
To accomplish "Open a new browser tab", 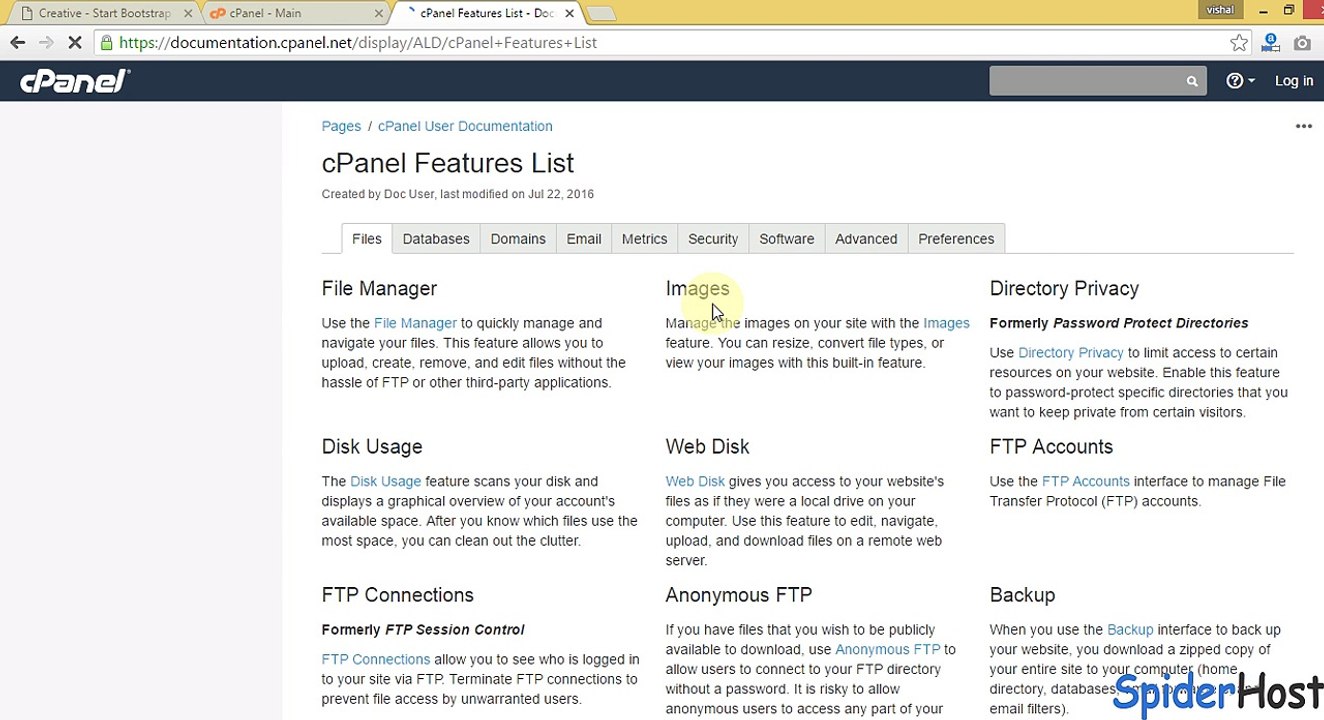I will click(x=600, y=13).
